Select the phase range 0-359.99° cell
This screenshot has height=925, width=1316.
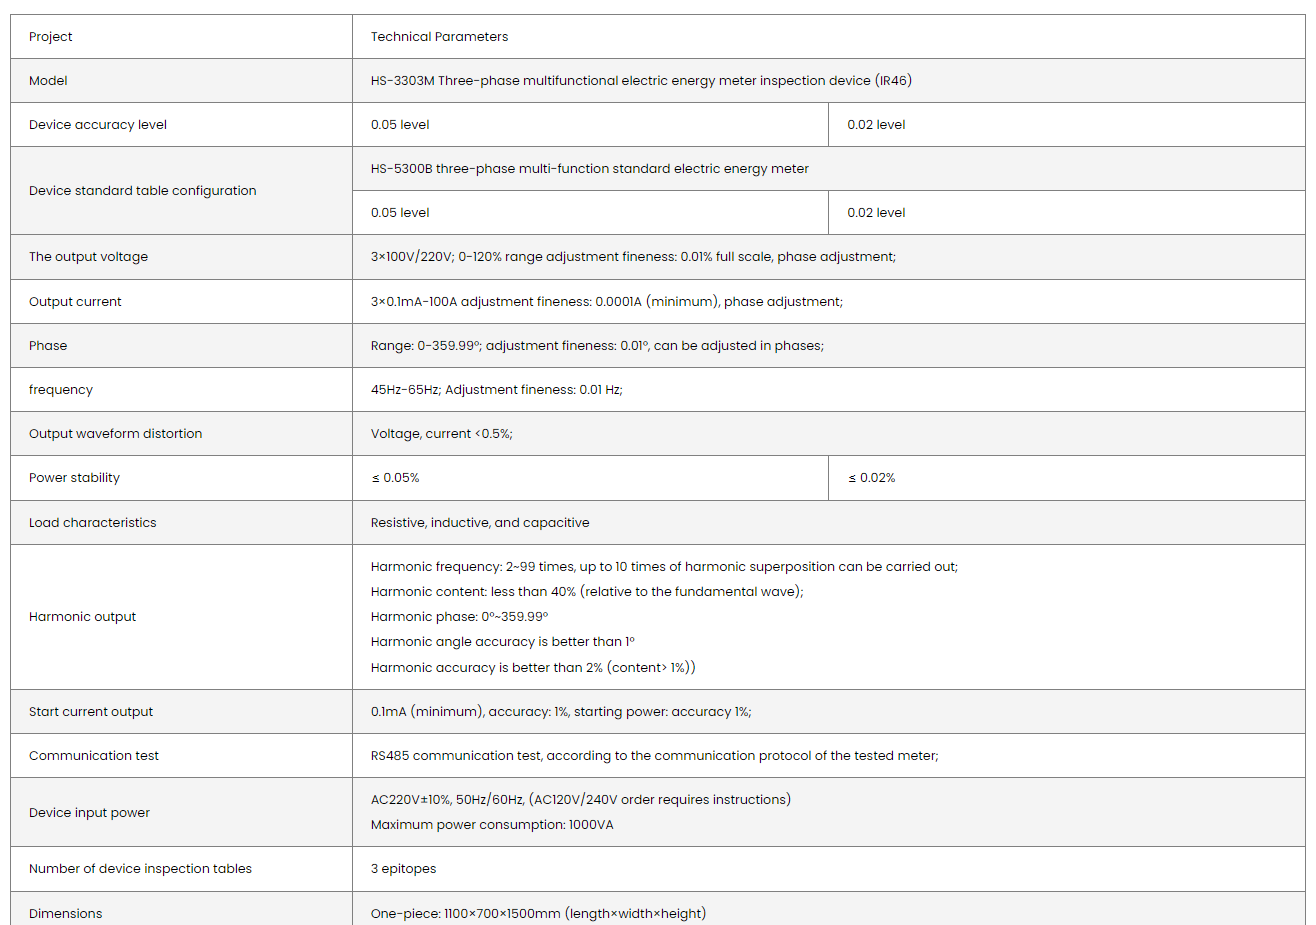pos(597,346)
